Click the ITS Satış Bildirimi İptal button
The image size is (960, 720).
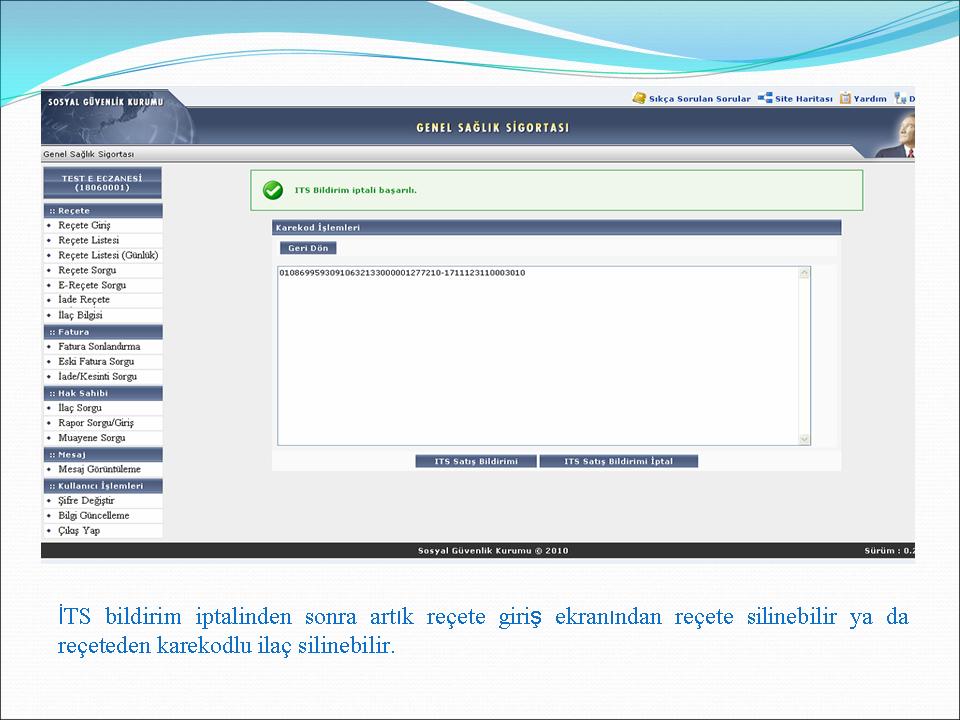pyautogui.click(x=618, y=462)
